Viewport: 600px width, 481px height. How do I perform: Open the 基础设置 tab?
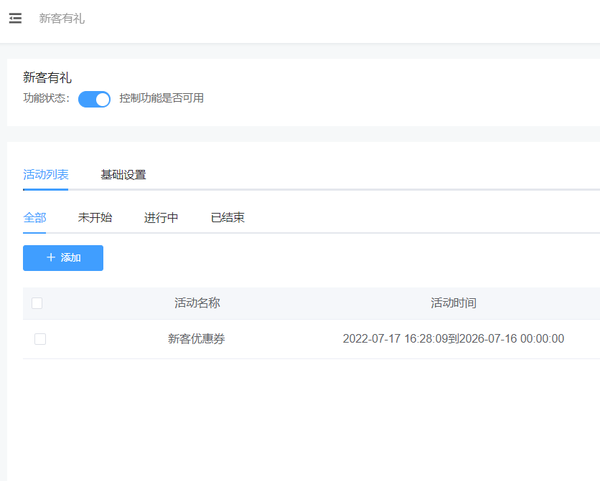pos(123,175)
